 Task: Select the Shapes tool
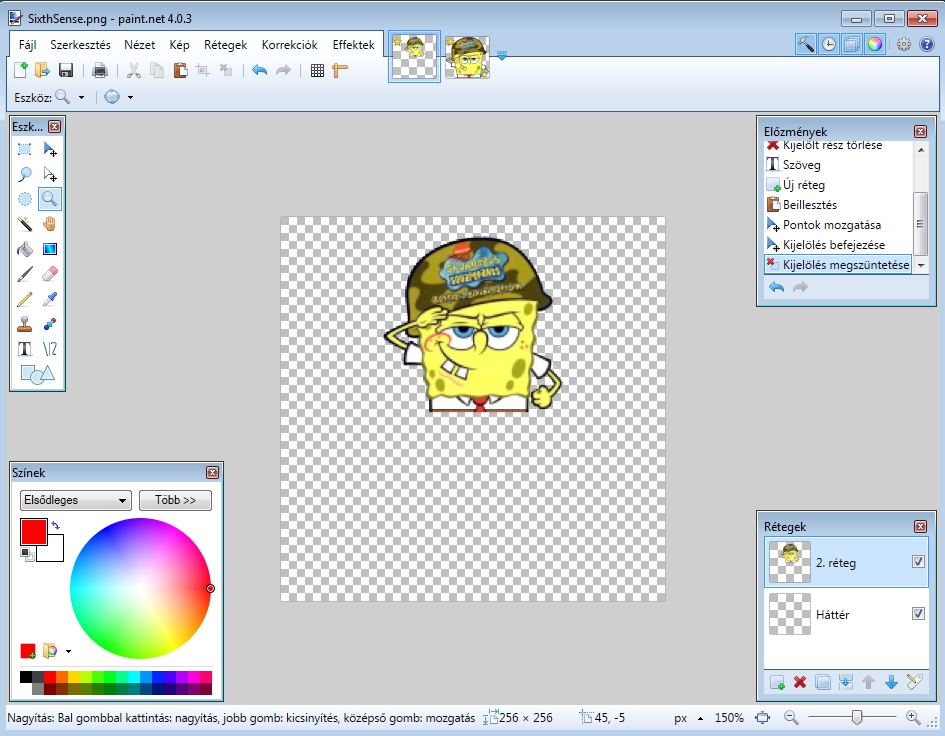tap(37, 374)
